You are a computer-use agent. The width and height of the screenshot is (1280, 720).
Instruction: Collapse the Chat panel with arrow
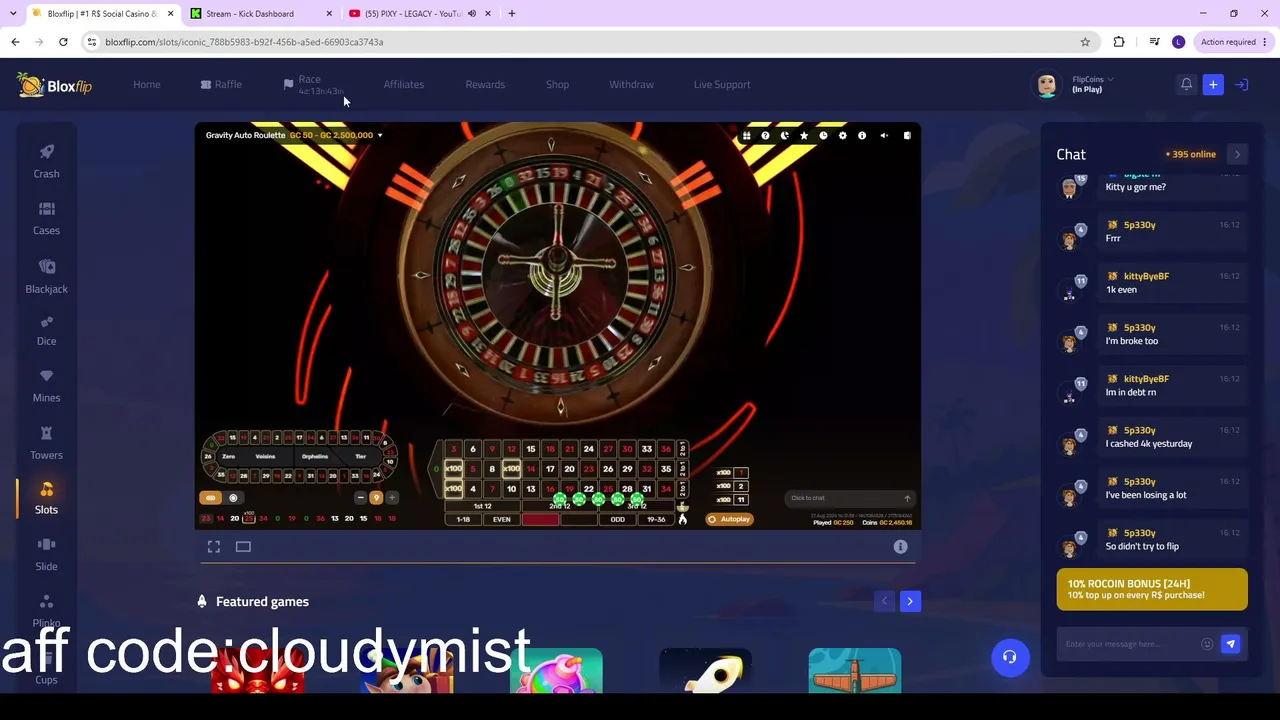coord(1237,154)
